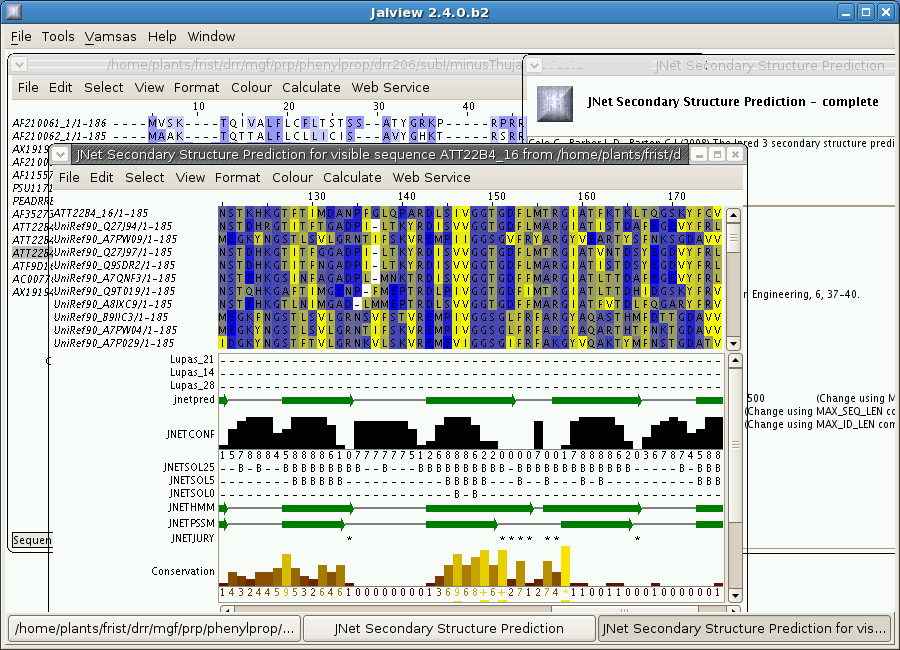The width and height of the screenshot is (900, 650).
Task: Click the JNETCONF annotation label
Action: (x=190, y=434)
